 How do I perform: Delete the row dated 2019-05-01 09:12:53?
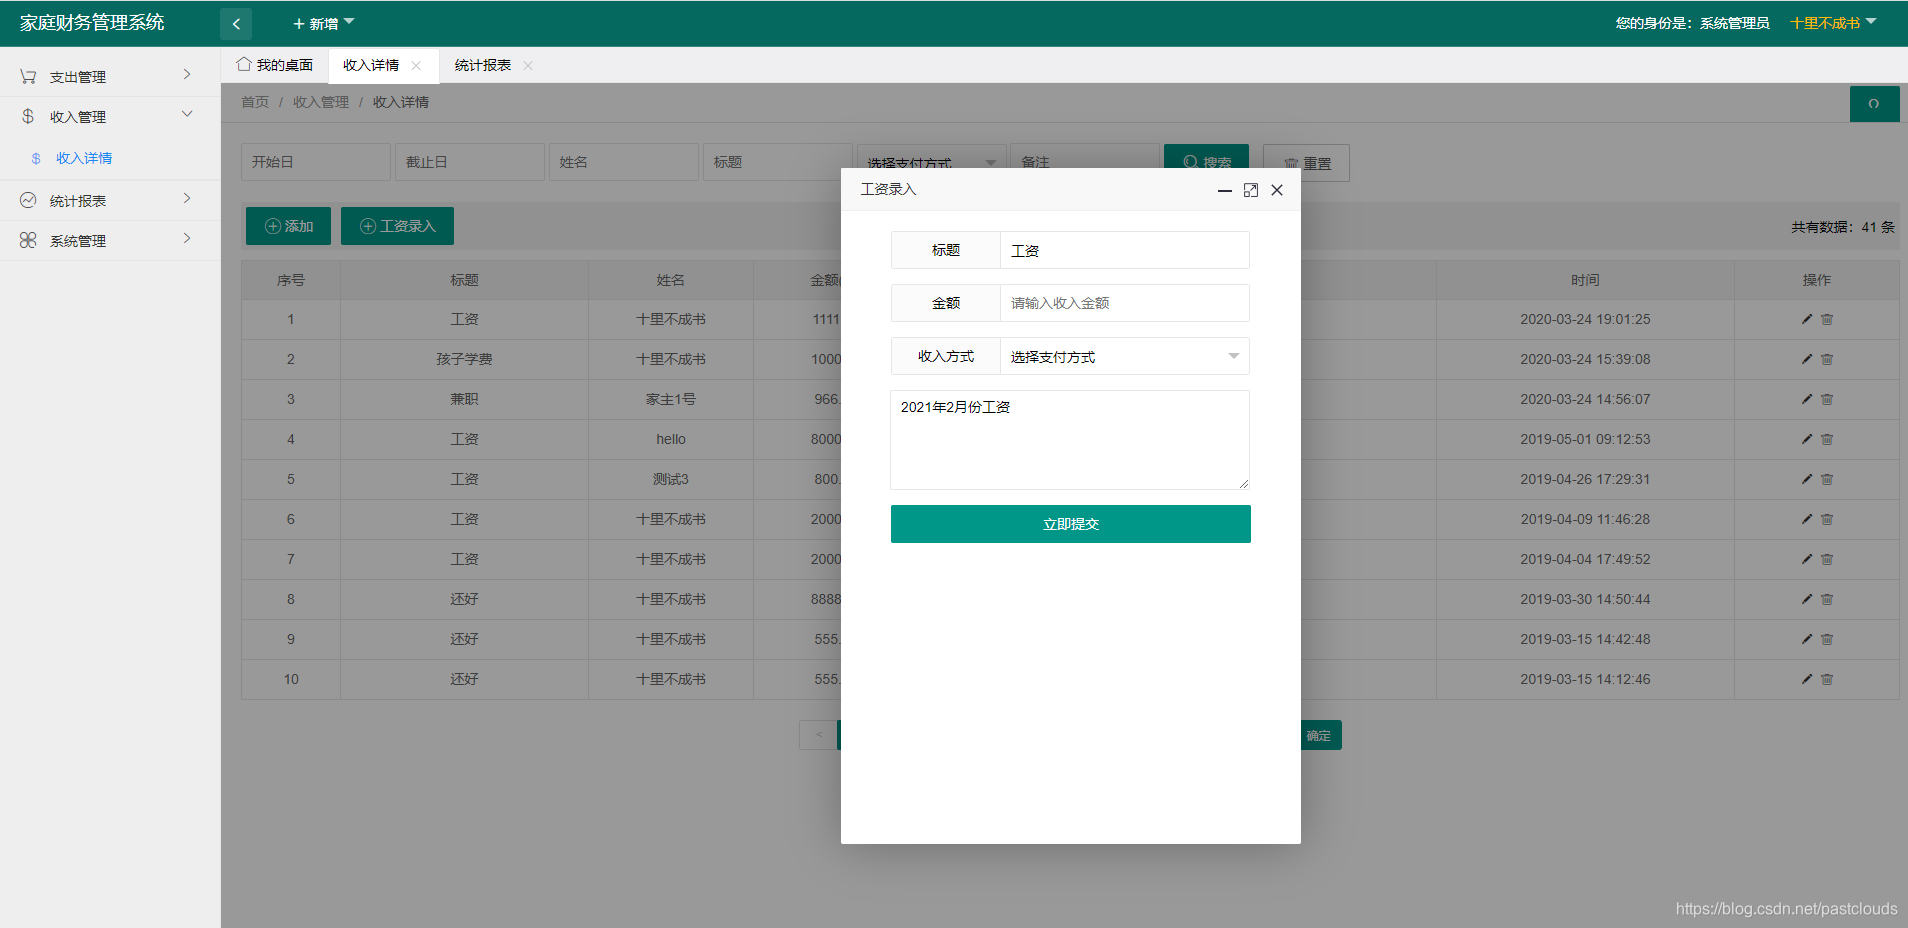pyautogui.click(x=1827, y=439)
